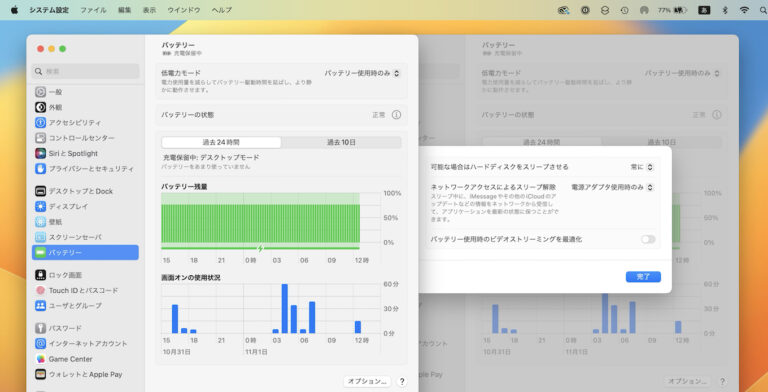Click 充電保留中: デスクトップモード text

point(211,158)
